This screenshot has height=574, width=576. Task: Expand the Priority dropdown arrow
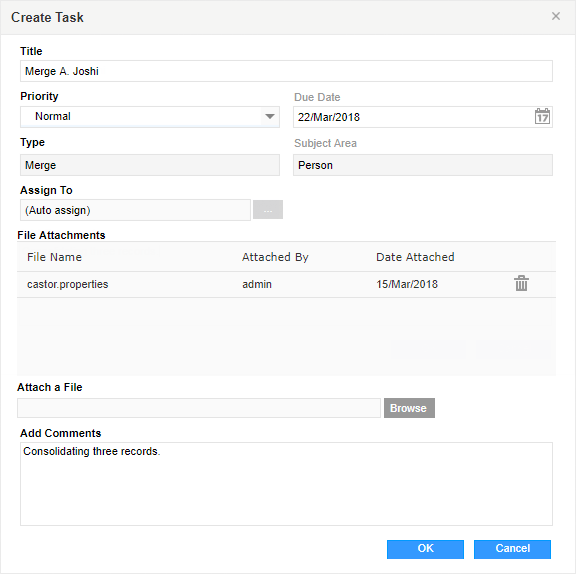pos(270,117)
